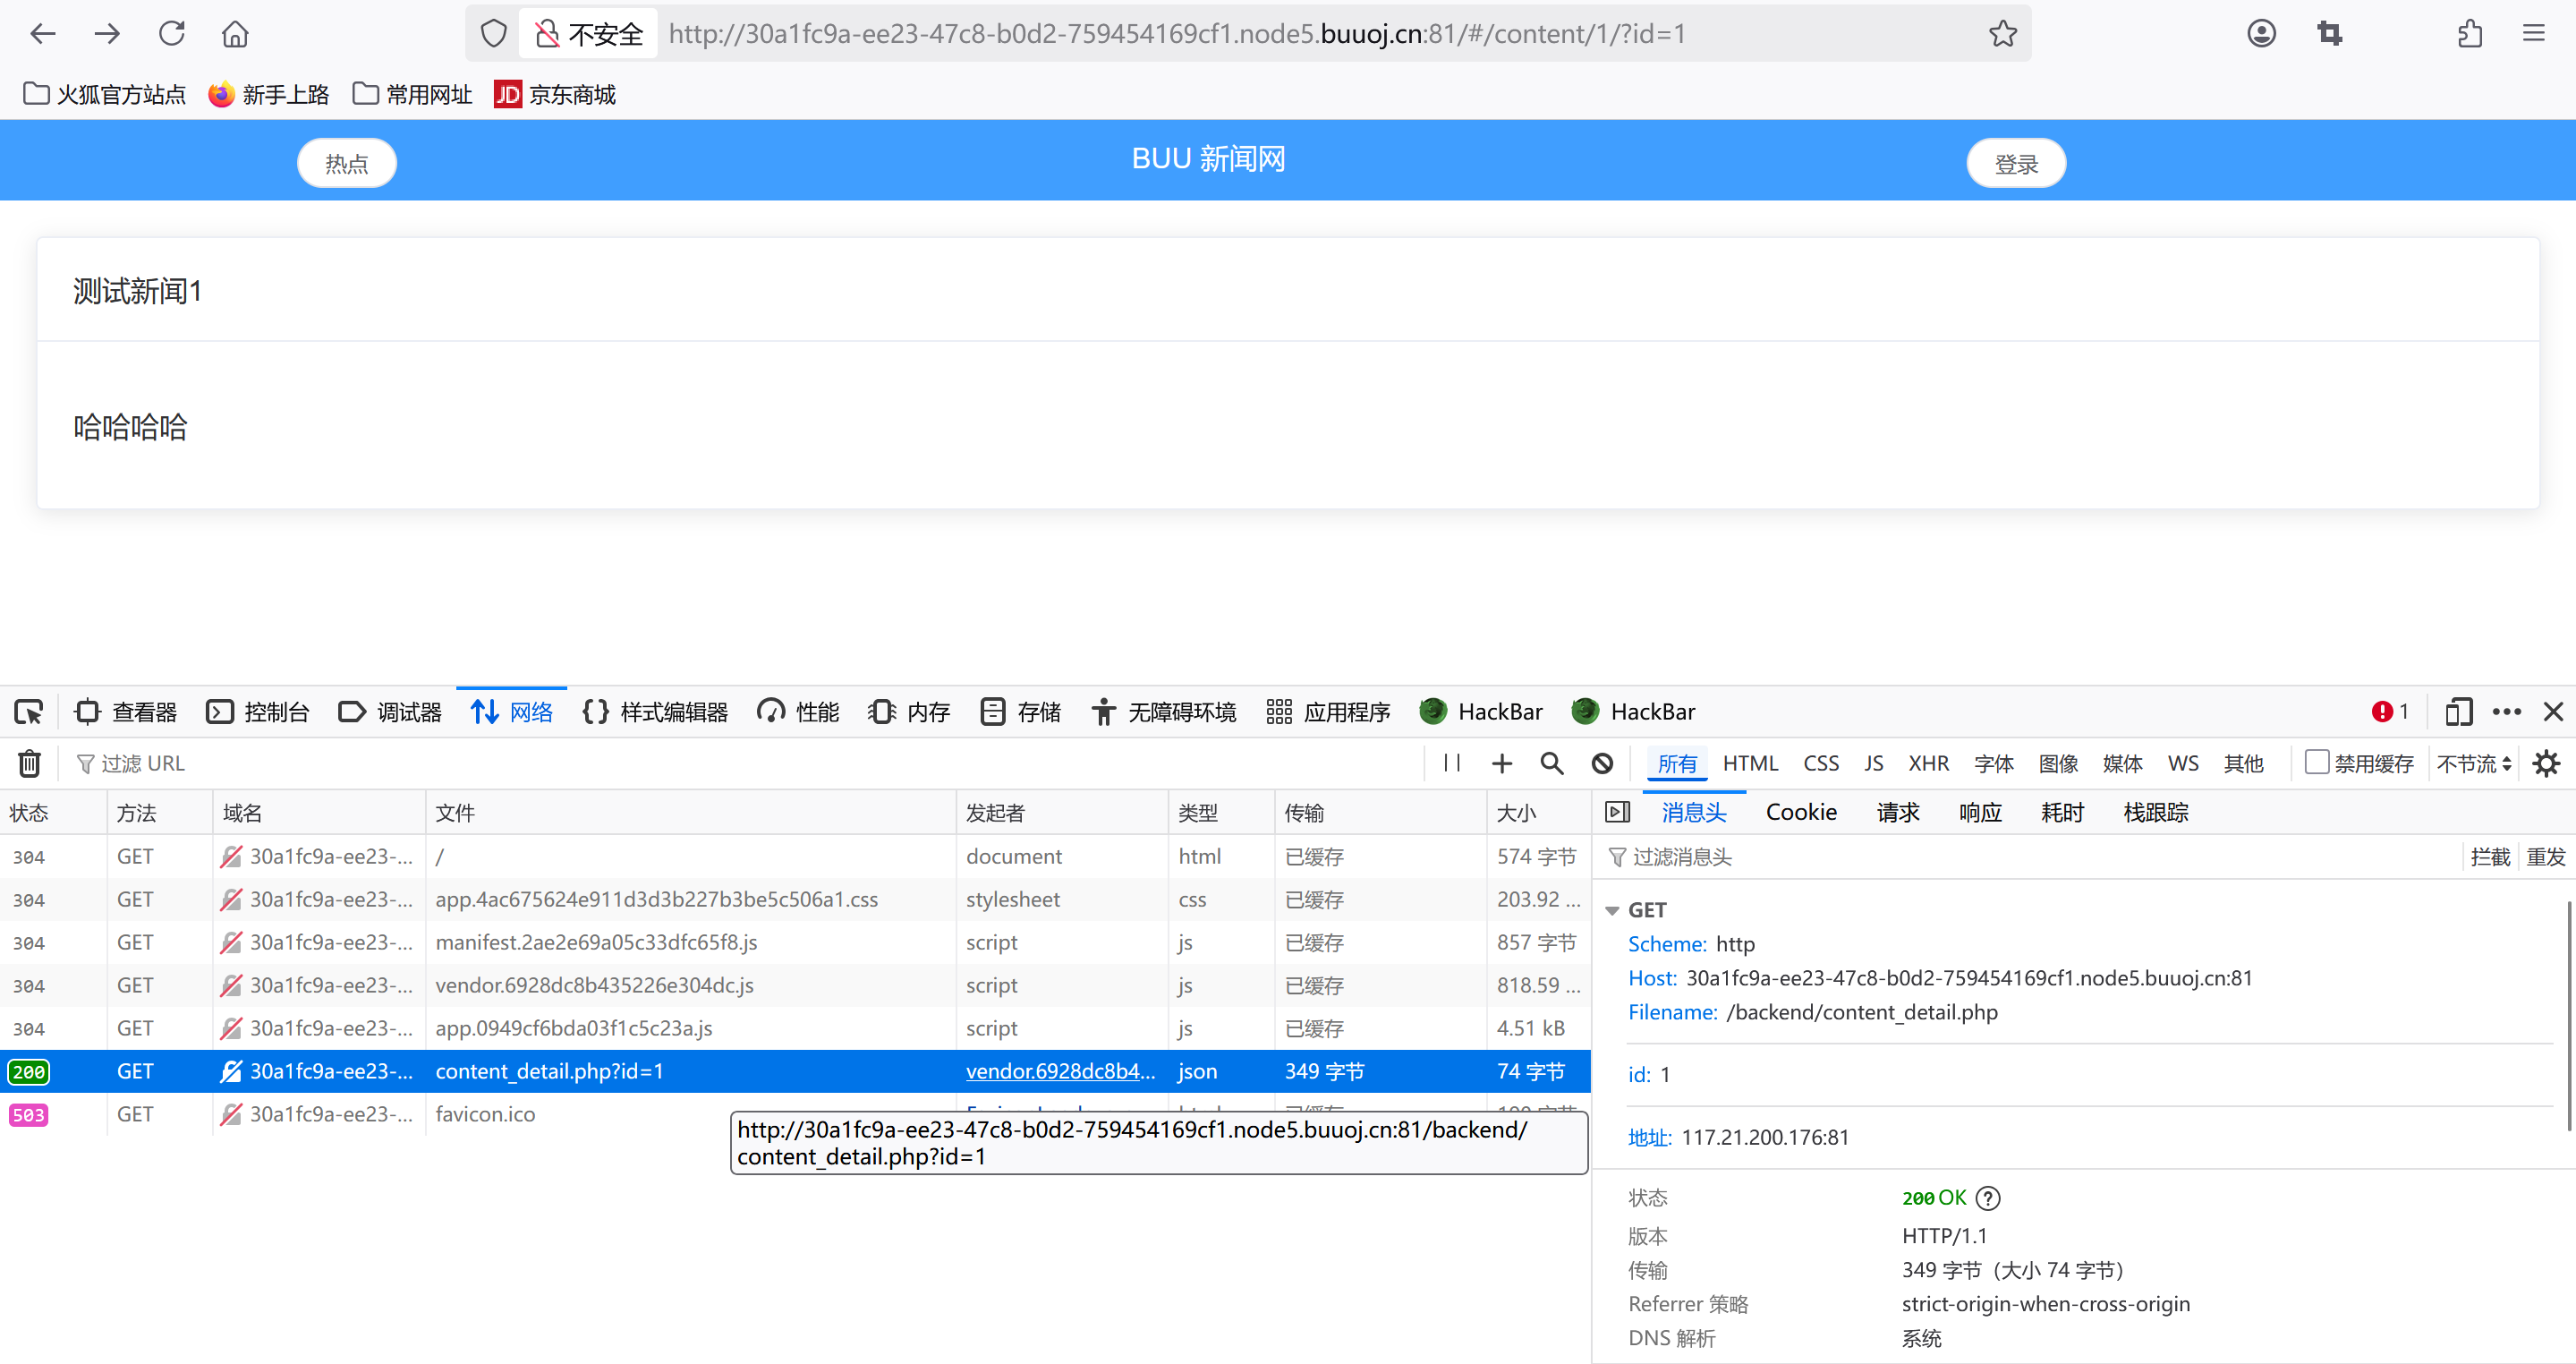Click the element picker icon in devtools
Image resolution: width=2576 pixels, height=1364 pixels.
click(x=28, y=712)
